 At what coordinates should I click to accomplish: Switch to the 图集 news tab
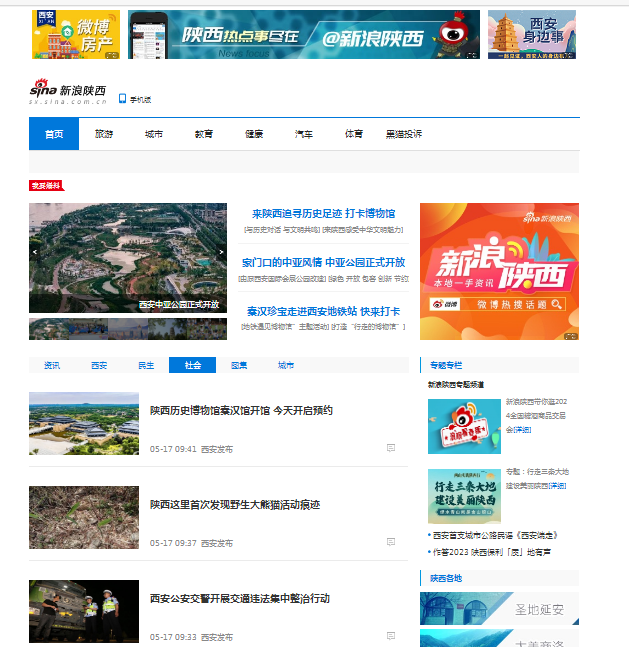tap(239, 365)
